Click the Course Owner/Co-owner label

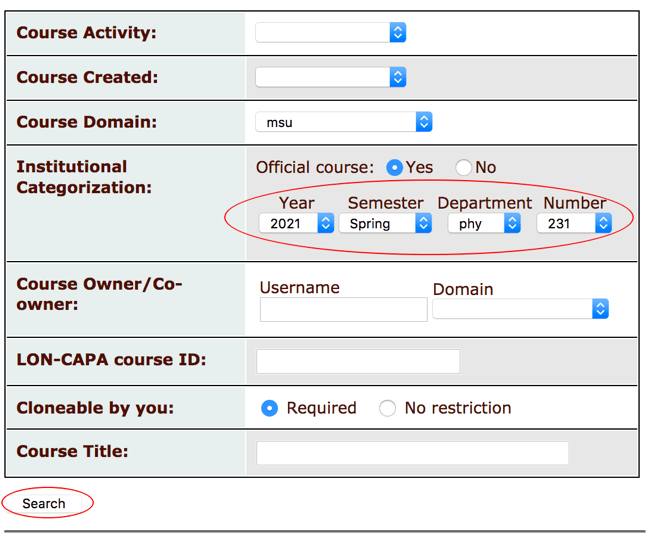point(99,294)
